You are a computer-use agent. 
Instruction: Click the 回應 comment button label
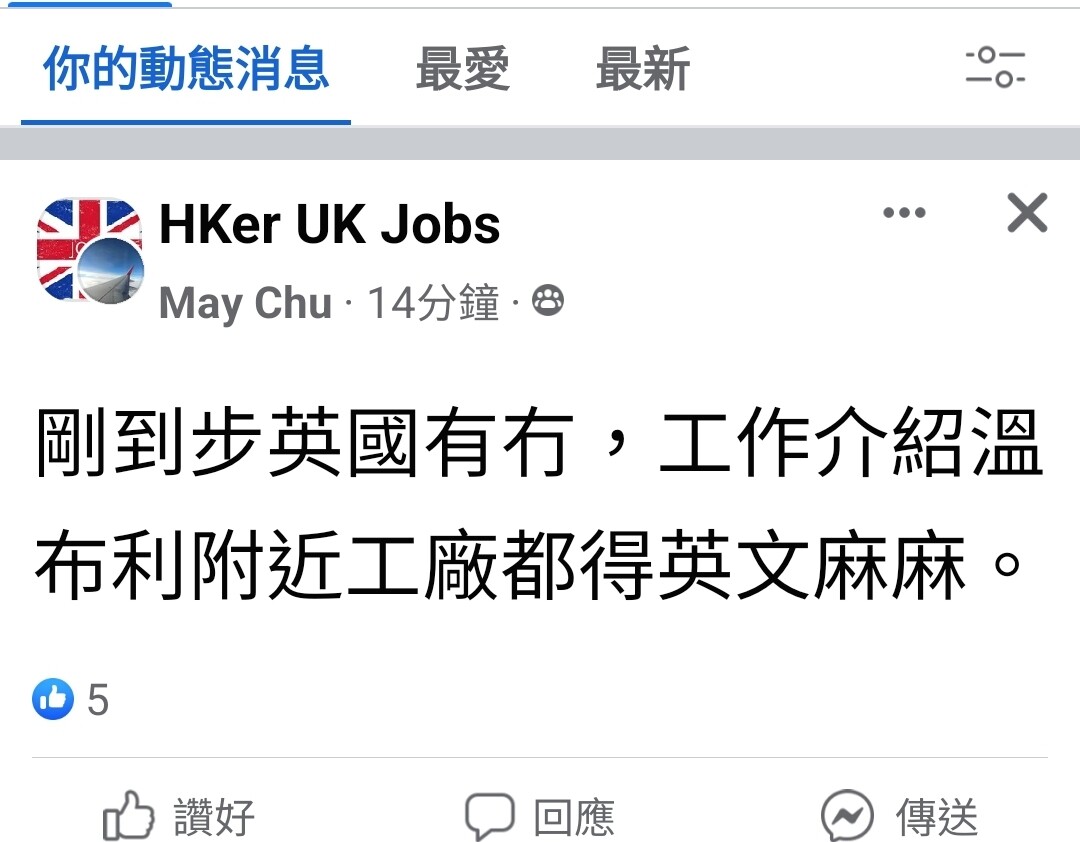(574, 817)
